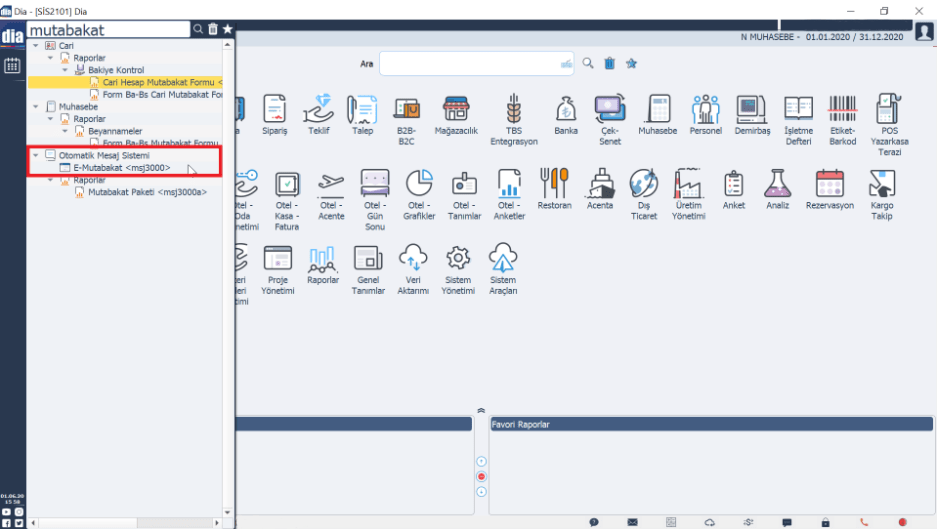Open the Muhasebe module icon
938x529 pixels.
pos(658,110)
